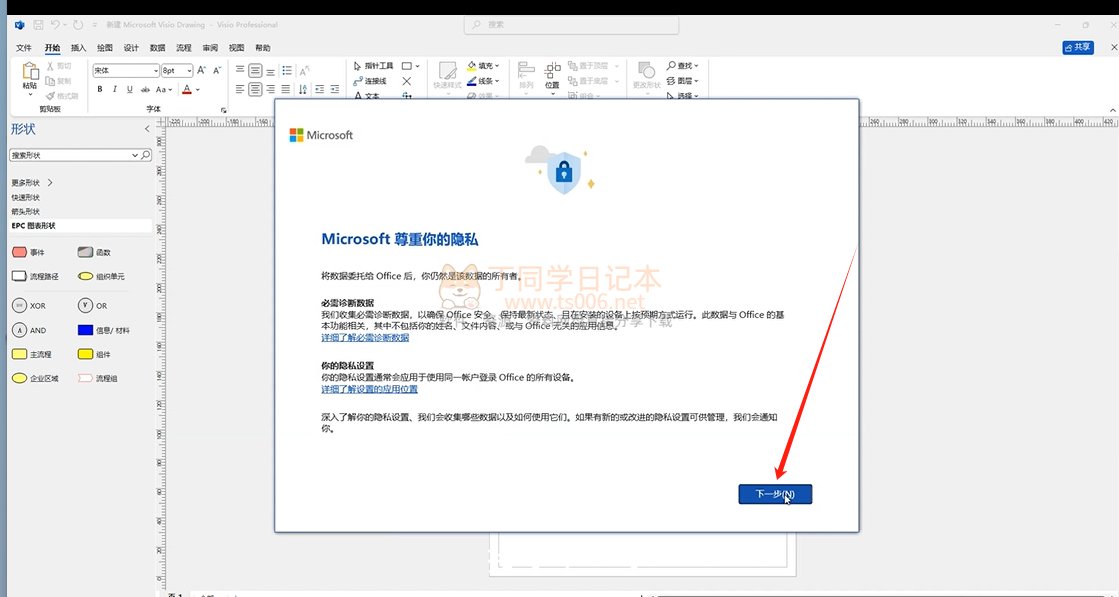Switch to the 视图 (View) tab
Image resolution: width=1119 pixels, height=597 pixels.
click(x=236, y=48)
